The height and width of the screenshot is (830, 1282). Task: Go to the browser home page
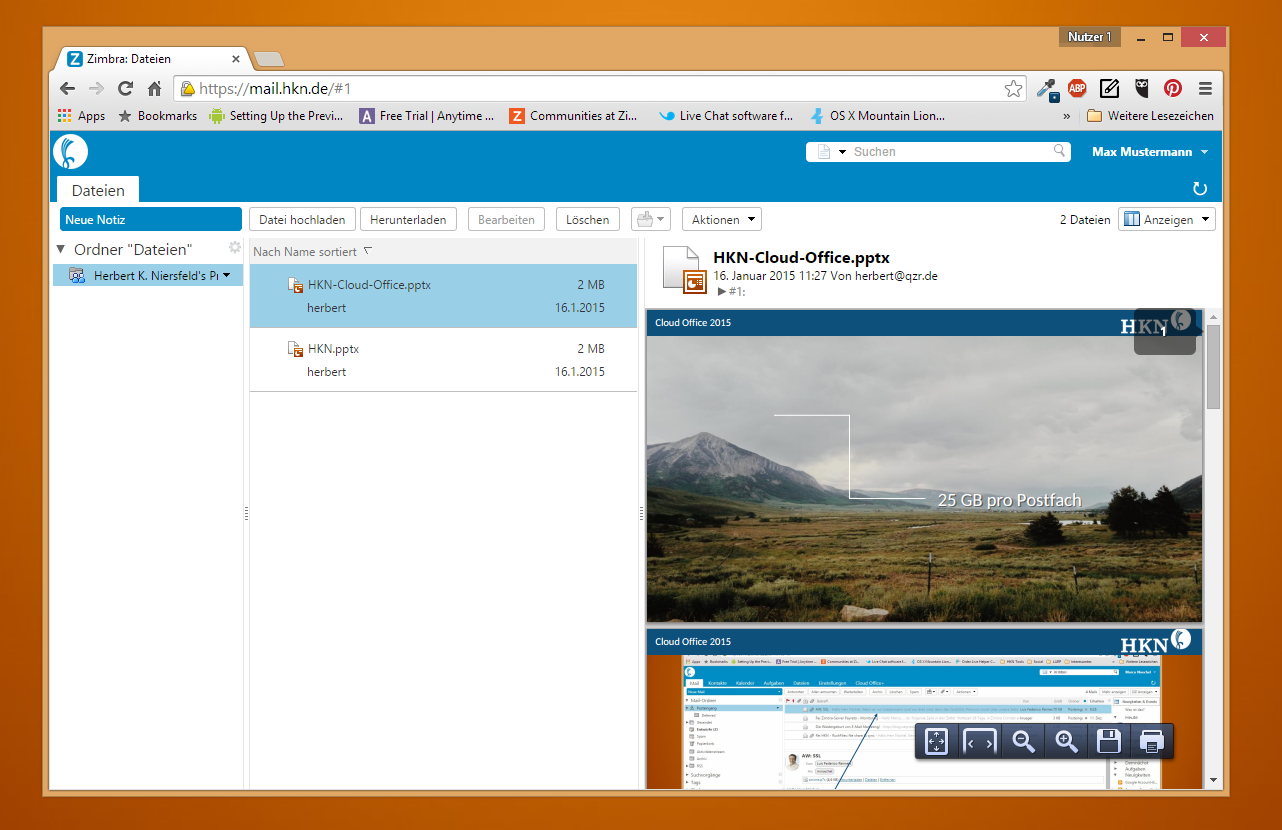(x=154, y=88)
